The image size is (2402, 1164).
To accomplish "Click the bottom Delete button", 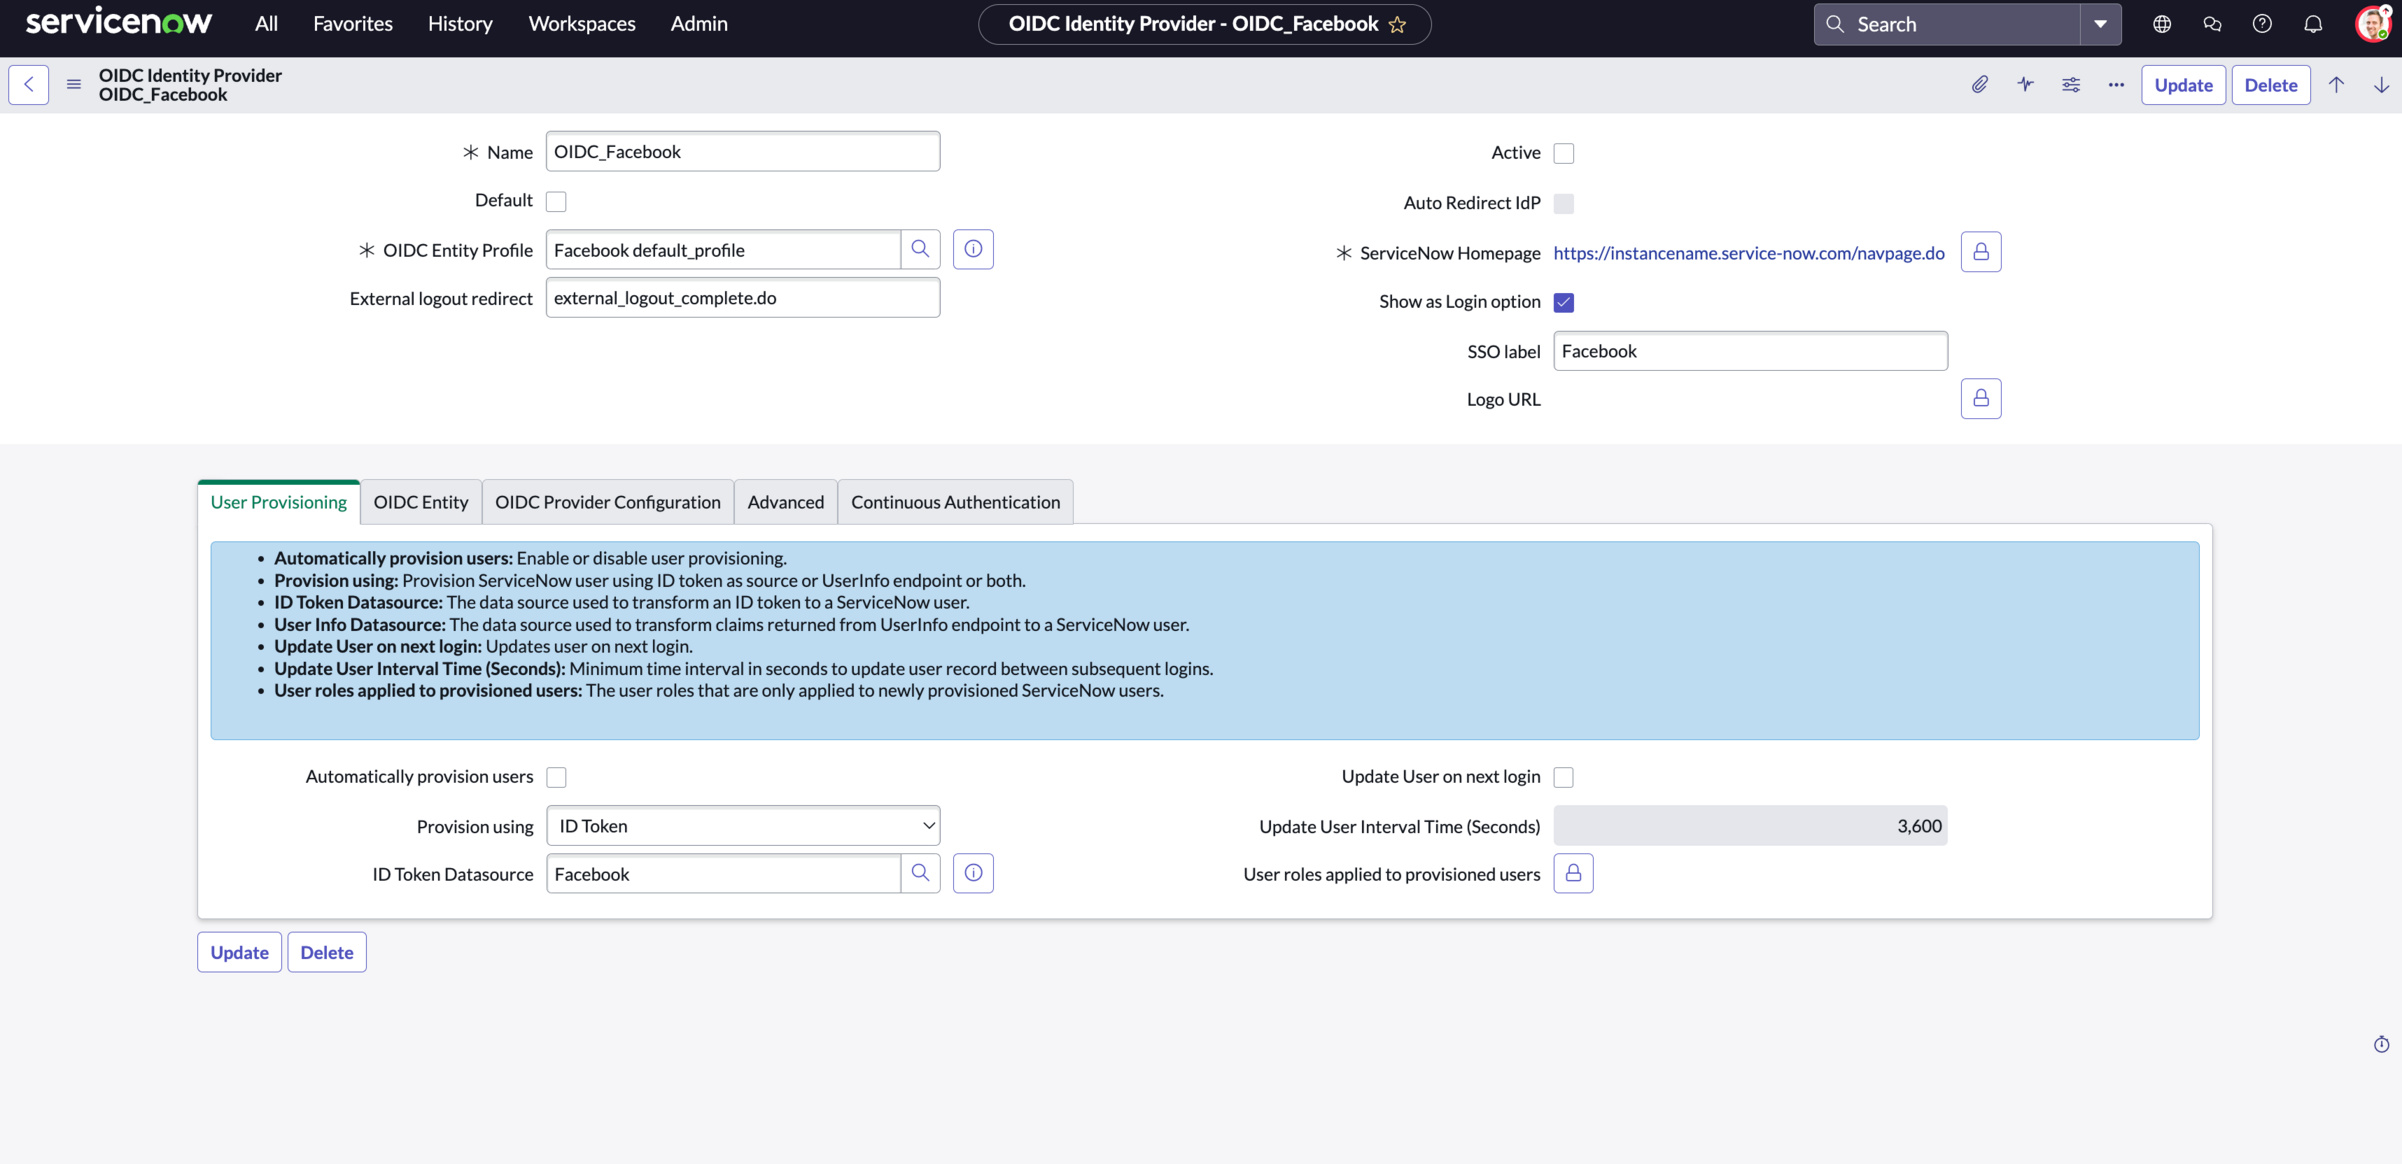I will (x=327, y=952).
